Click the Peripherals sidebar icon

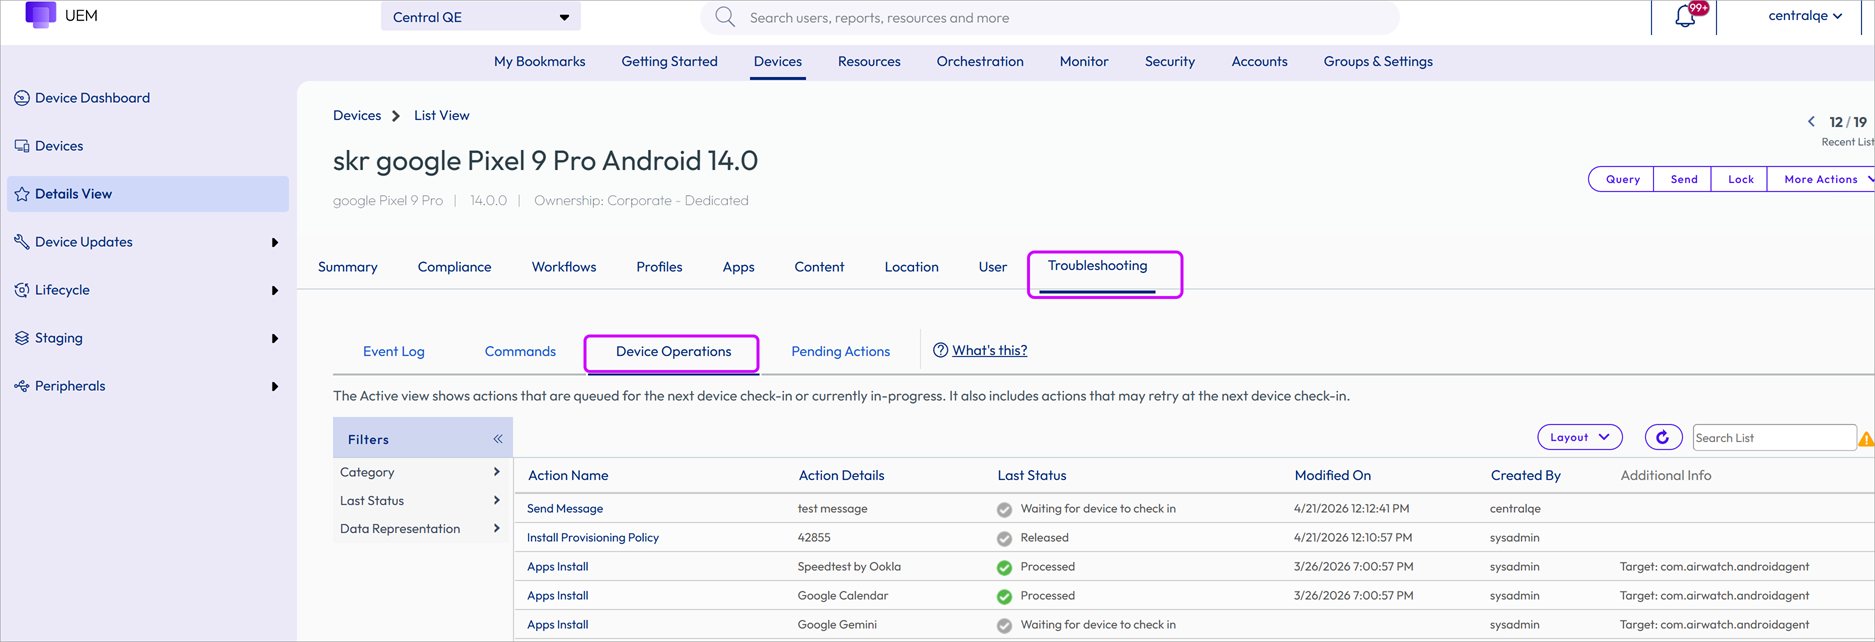point(21,386)
